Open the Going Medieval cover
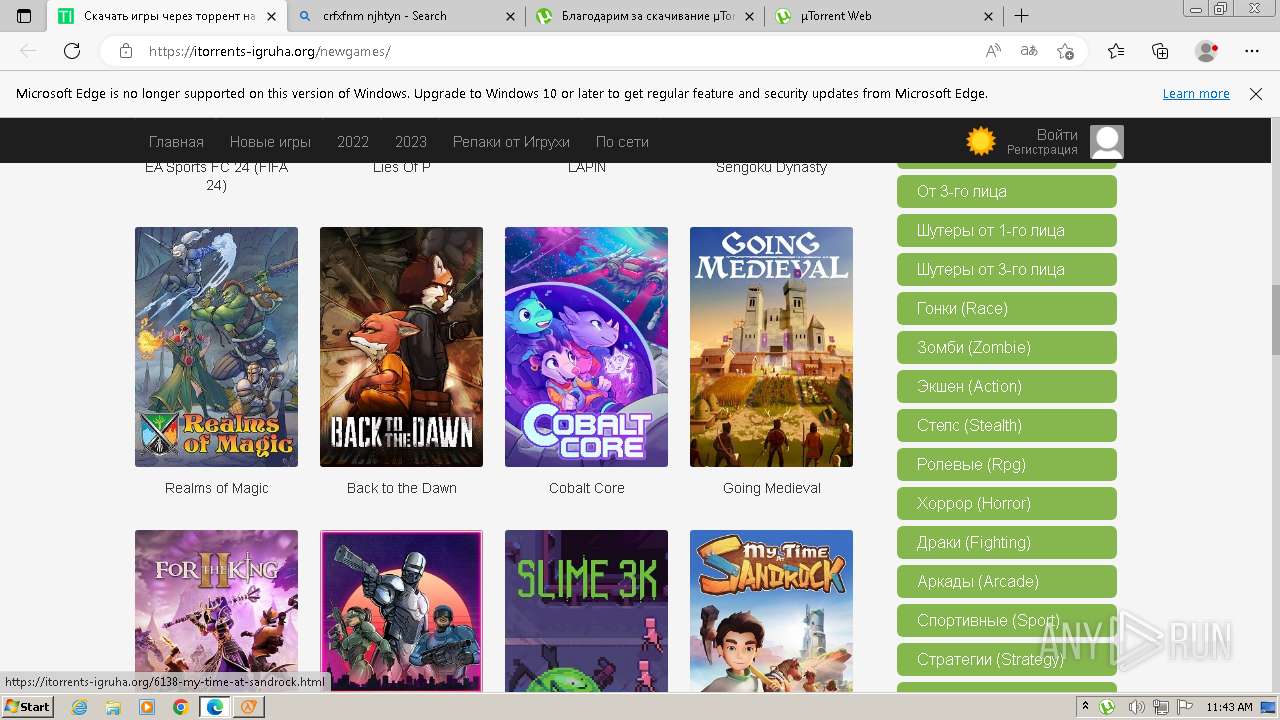This screenshot has height=720, width=1280. 771,347
